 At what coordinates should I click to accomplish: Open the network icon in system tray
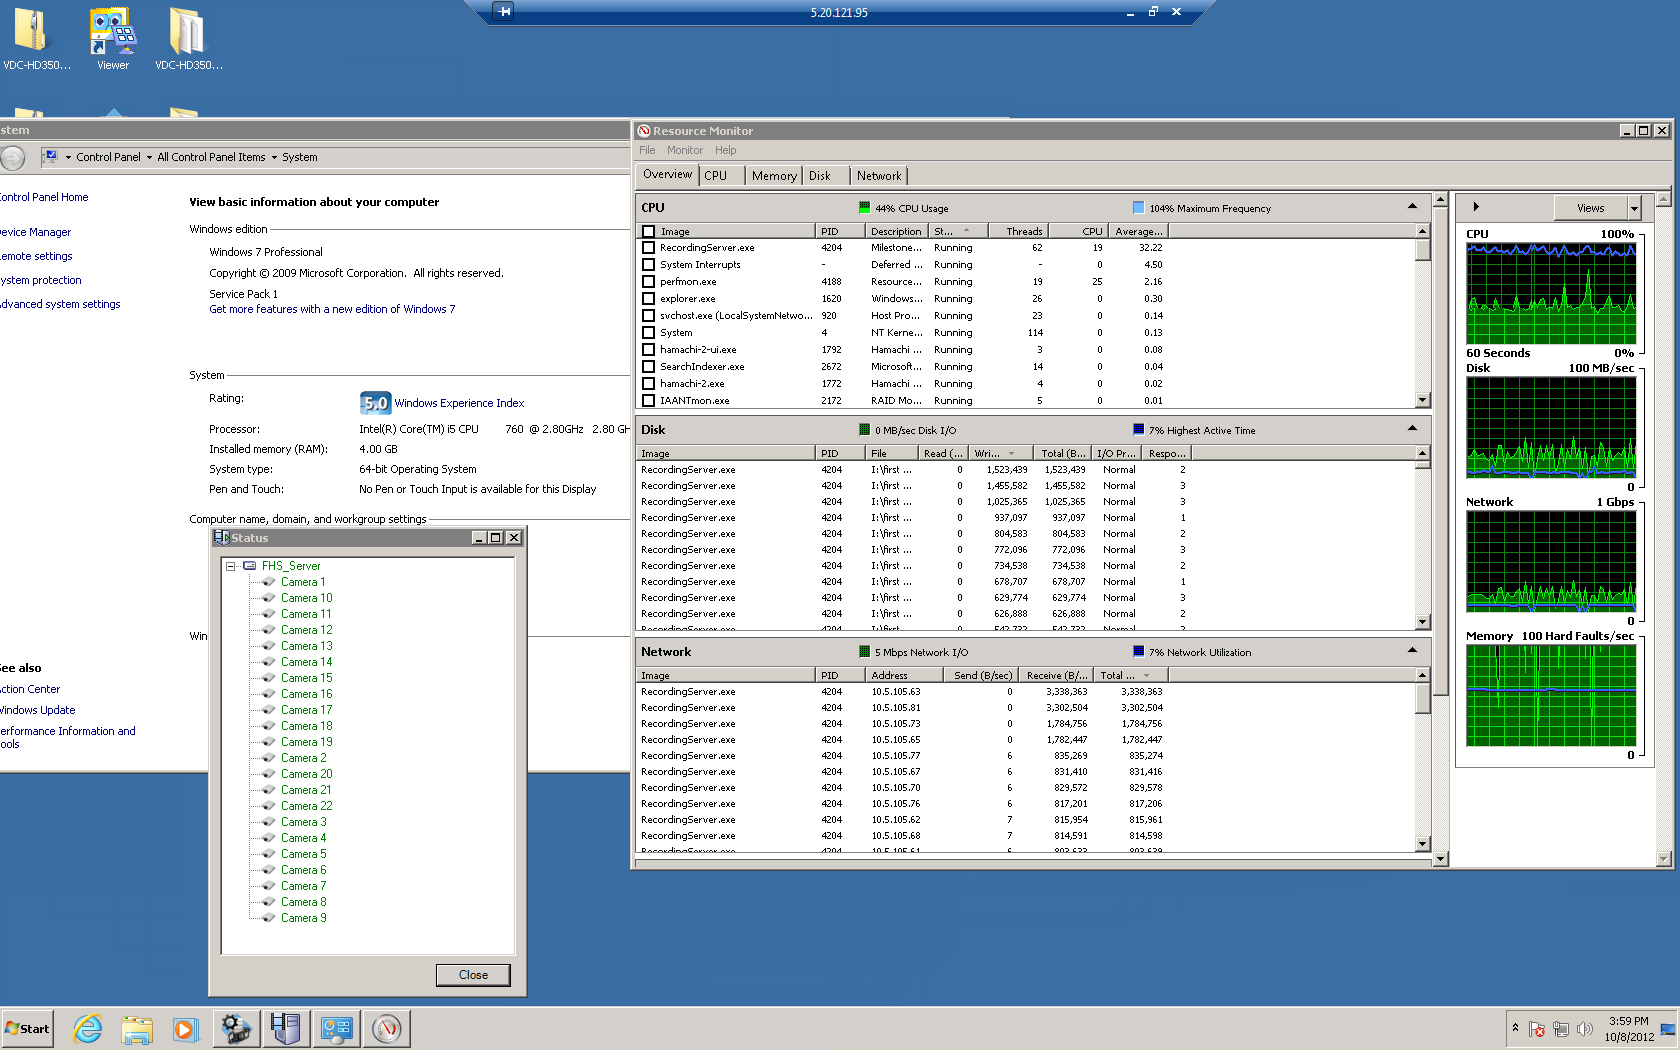point(1561,1029)
